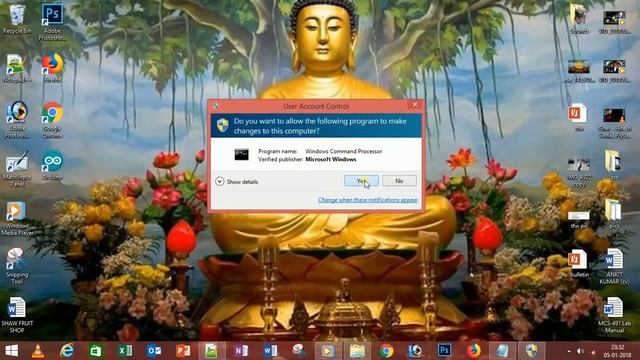Launch PowerPoint from taskbar
The width and height of the screenshot is (640, 360).
[183, 351]
